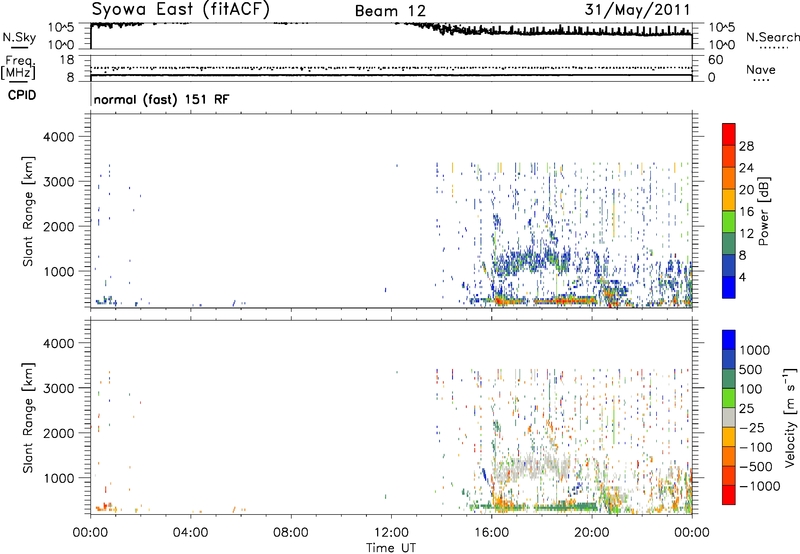Click the gray band of velocity colorbar

[x=729, y=417]
